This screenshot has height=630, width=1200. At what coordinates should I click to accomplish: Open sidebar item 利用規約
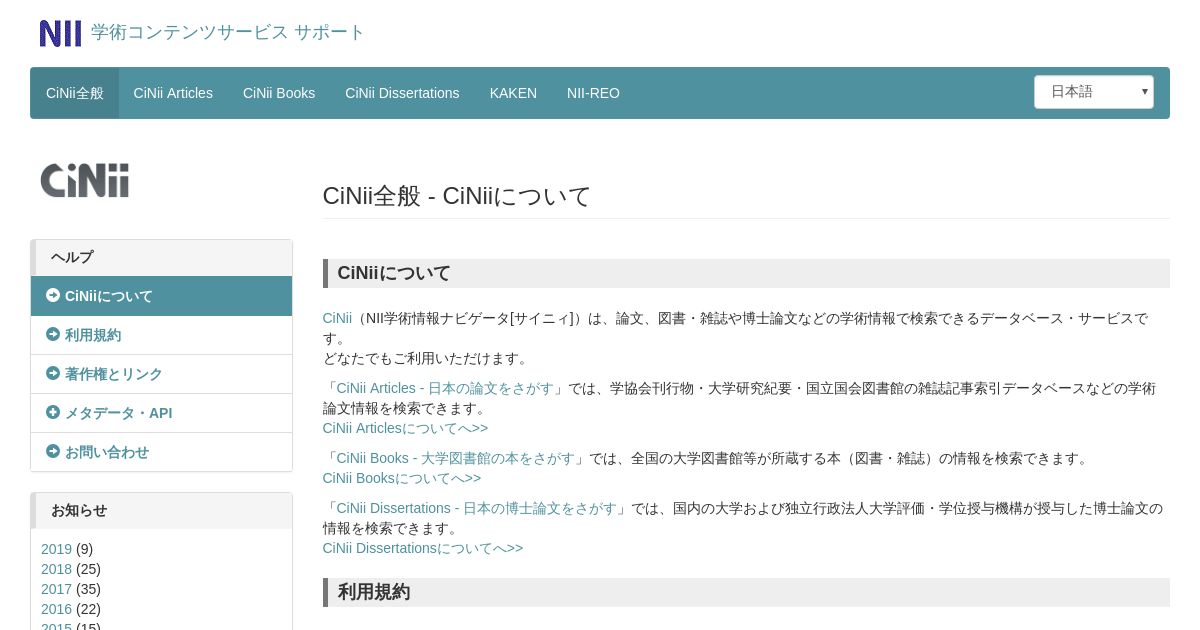coord(161,335)
